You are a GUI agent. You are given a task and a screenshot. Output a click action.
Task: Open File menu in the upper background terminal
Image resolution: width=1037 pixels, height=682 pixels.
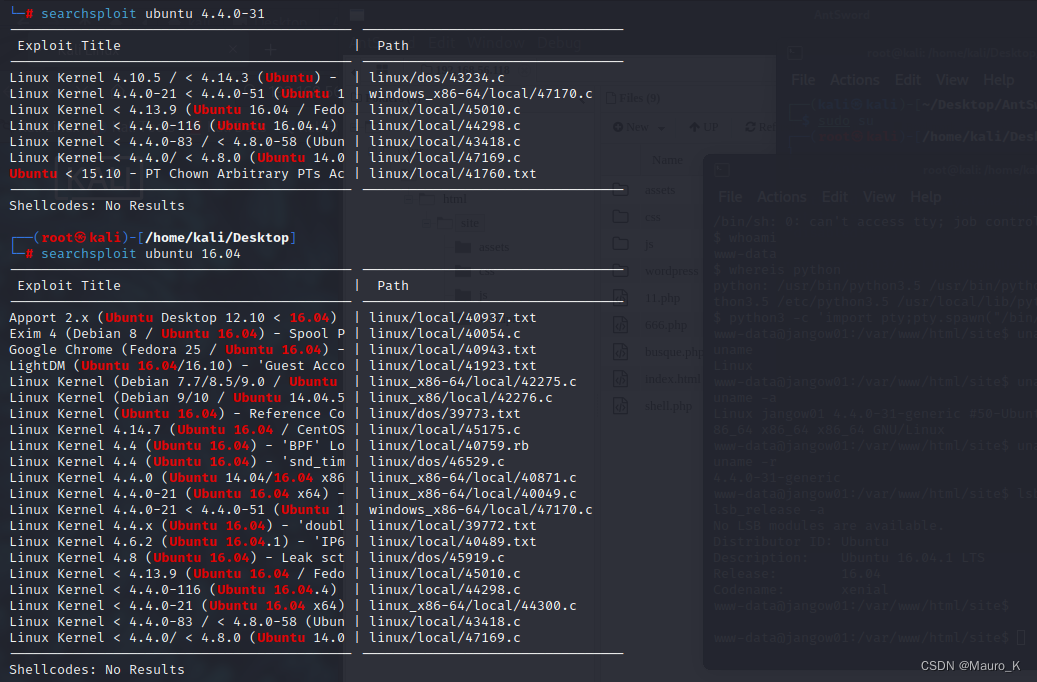(x=803, y=80)
